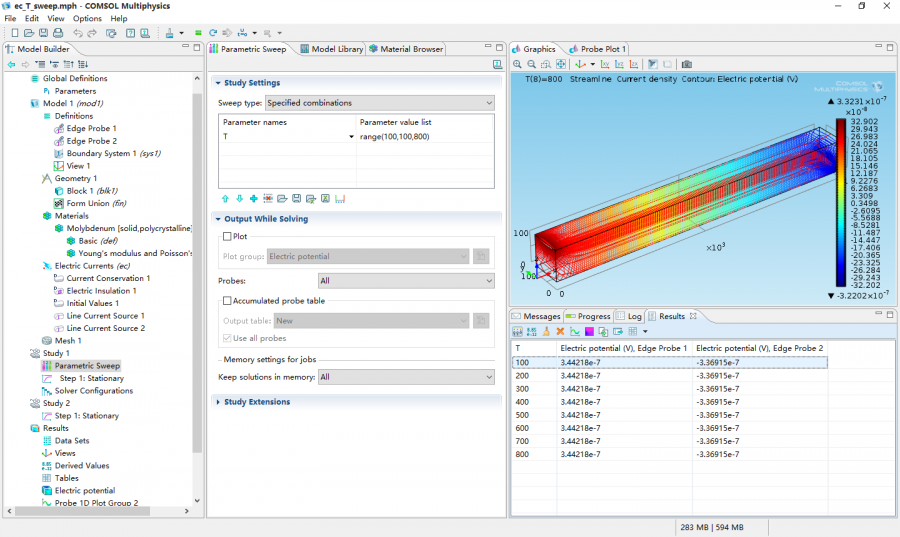
Task: Enable the Plot checkbox
Action: click(226, 237)
